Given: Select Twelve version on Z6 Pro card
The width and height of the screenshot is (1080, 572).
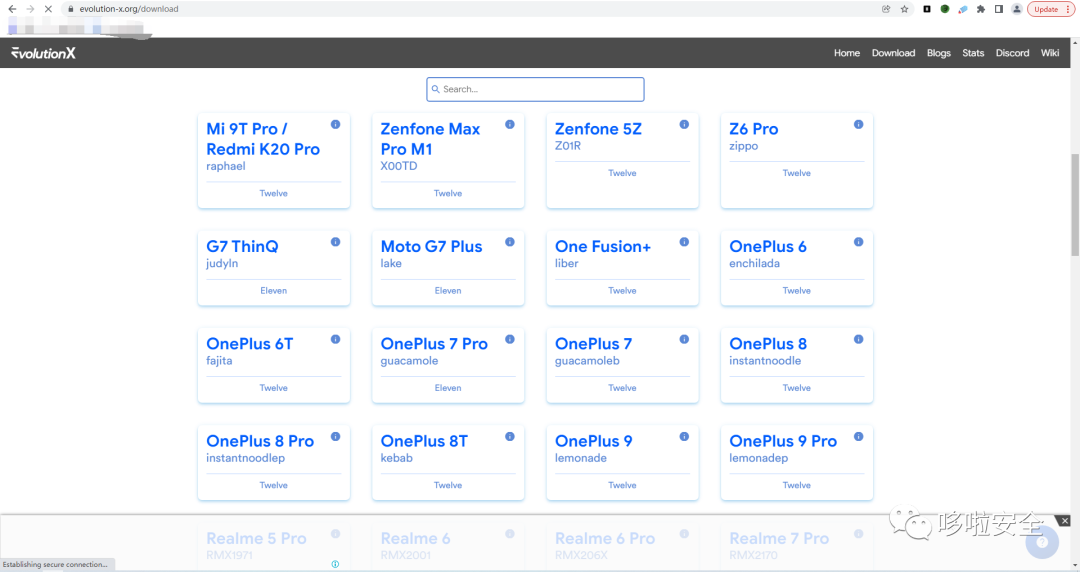Looking at the screenshot, I should click(796, 173).
